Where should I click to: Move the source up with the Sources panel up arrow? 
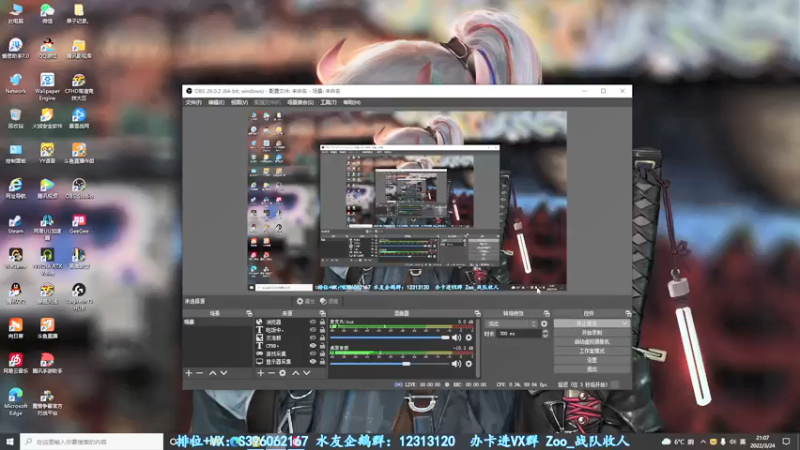[x=295, y=373]
